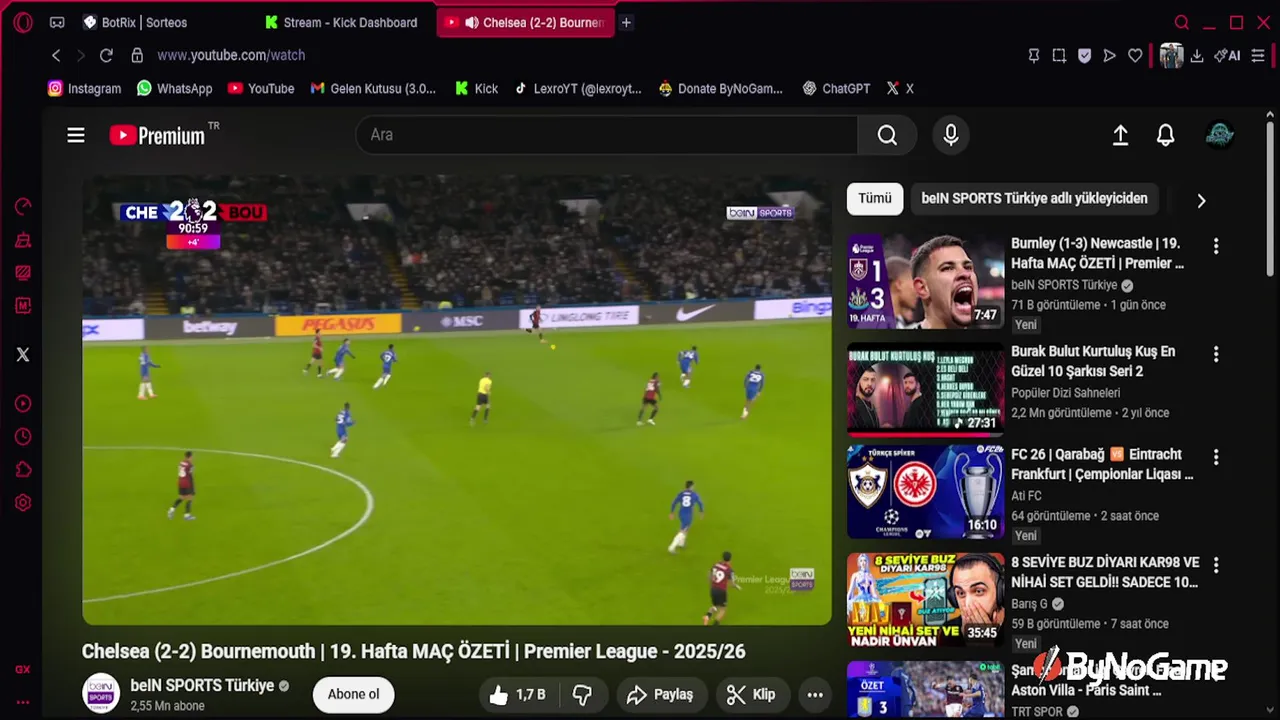Open the Gelen Kutusu Gmail bookmark
The image size is (1280, 720).
coord(373,88)
